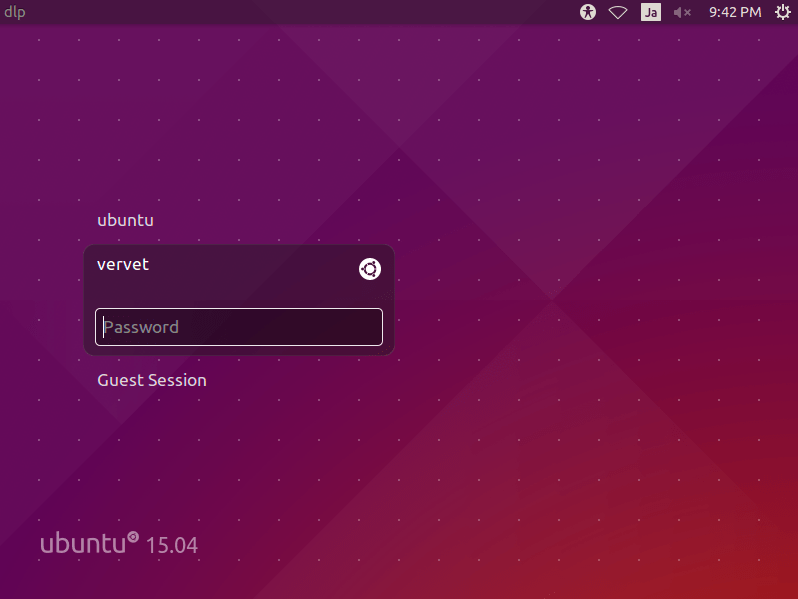Select the vervet user entry
The height and width of the screenshot is (599, 798).
tap(123, 265)
